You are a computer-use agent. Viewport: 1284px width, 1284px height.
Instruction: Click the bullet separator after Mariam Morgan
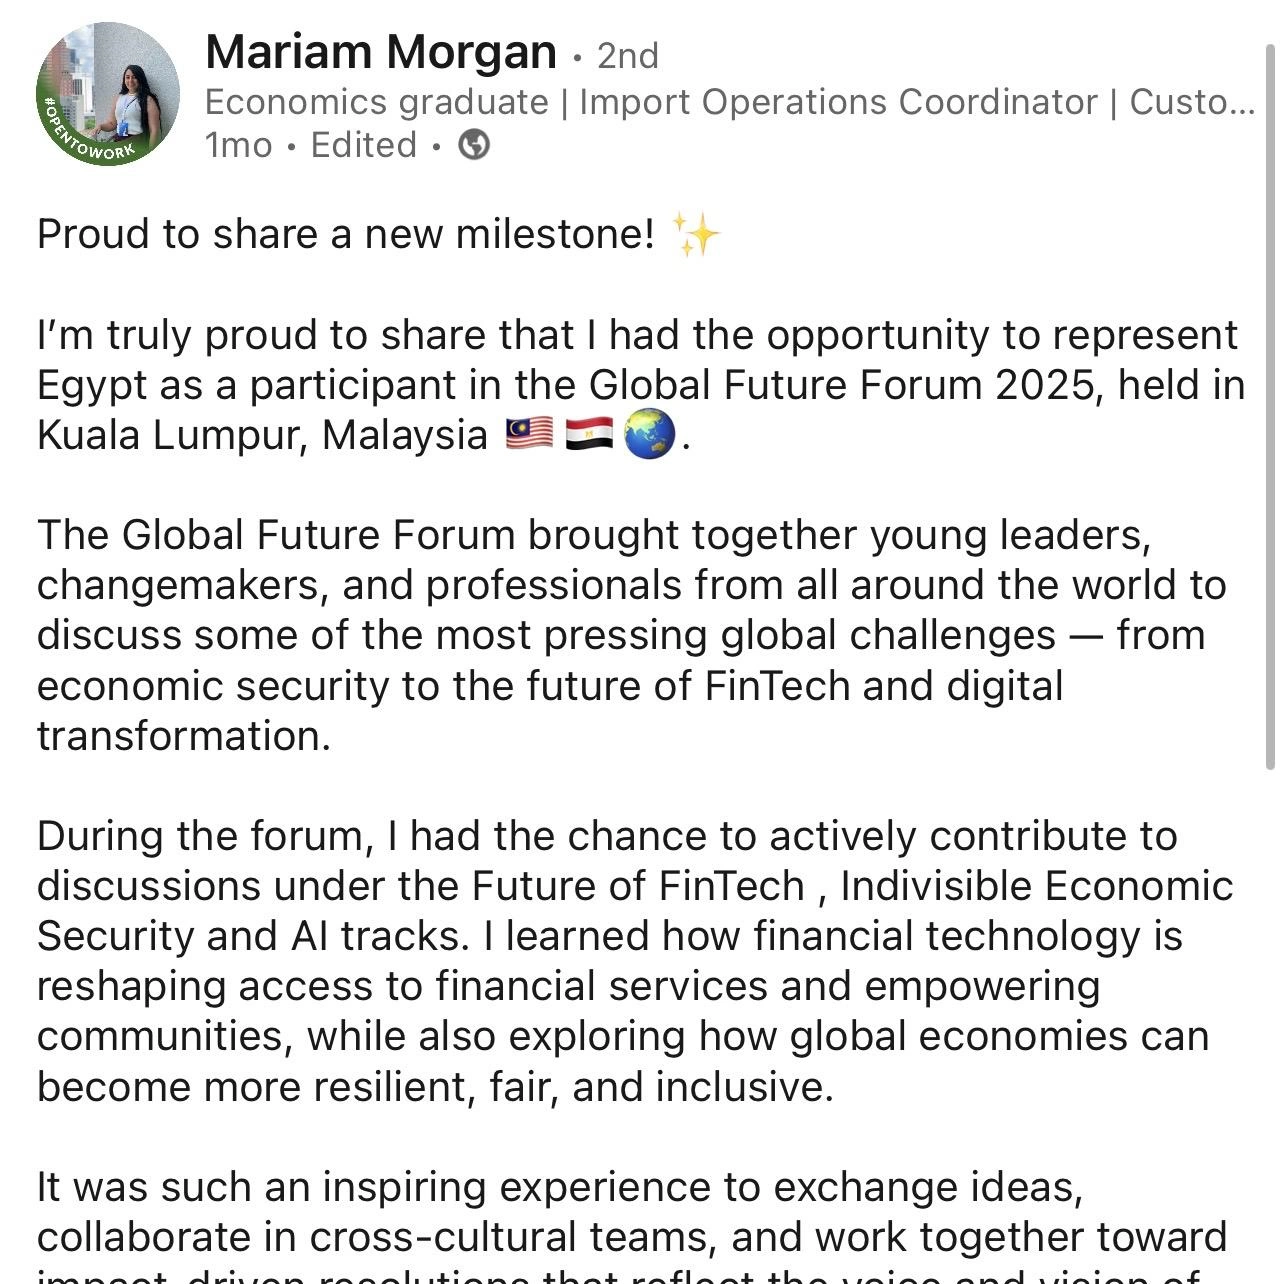tap(578, 55)
